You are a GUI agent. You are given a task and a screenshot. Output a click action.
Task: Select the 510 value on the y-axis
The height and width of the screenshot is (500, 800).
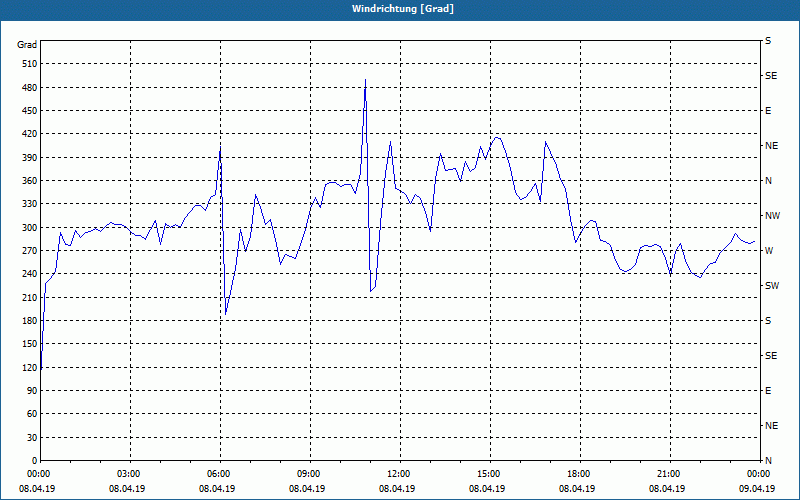pos(27,64)
